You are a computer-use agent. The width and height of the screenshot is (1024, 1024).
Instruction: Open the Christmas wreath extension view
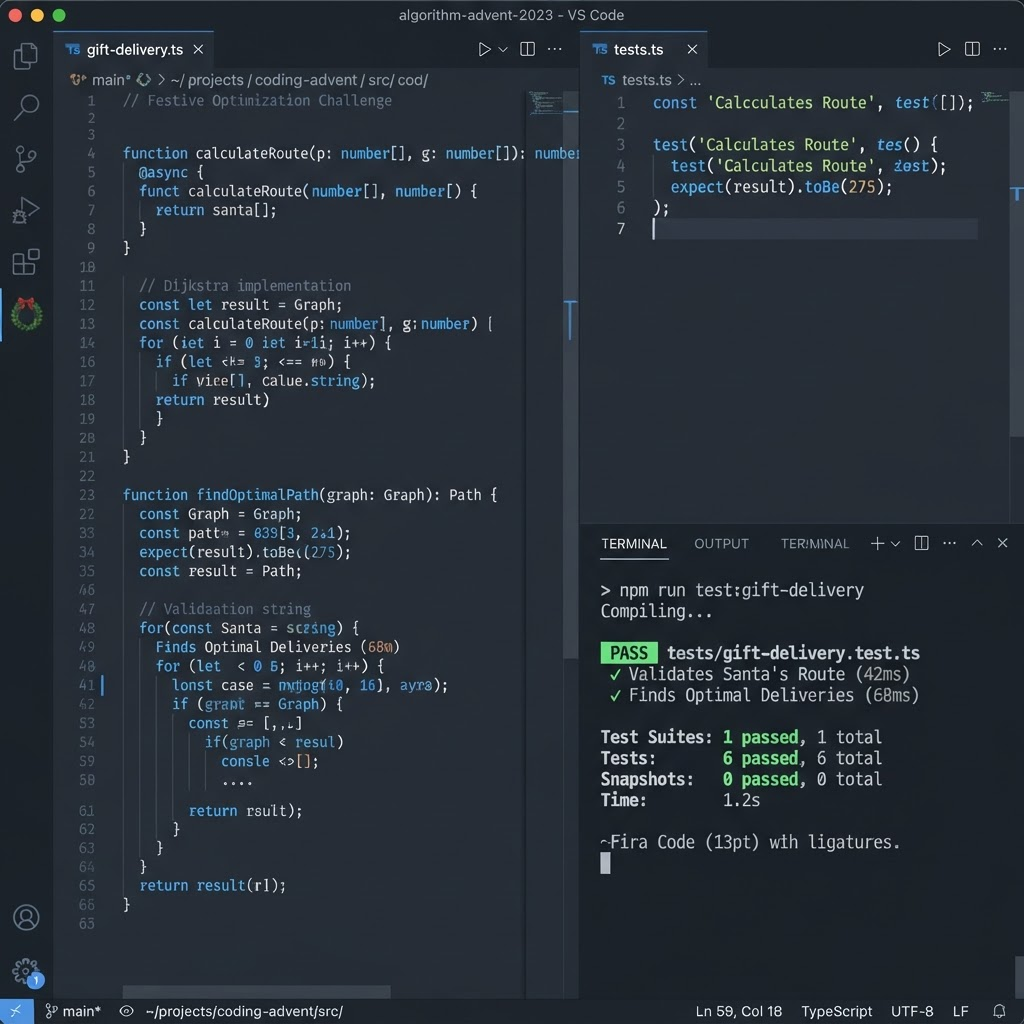click(26, 314)
